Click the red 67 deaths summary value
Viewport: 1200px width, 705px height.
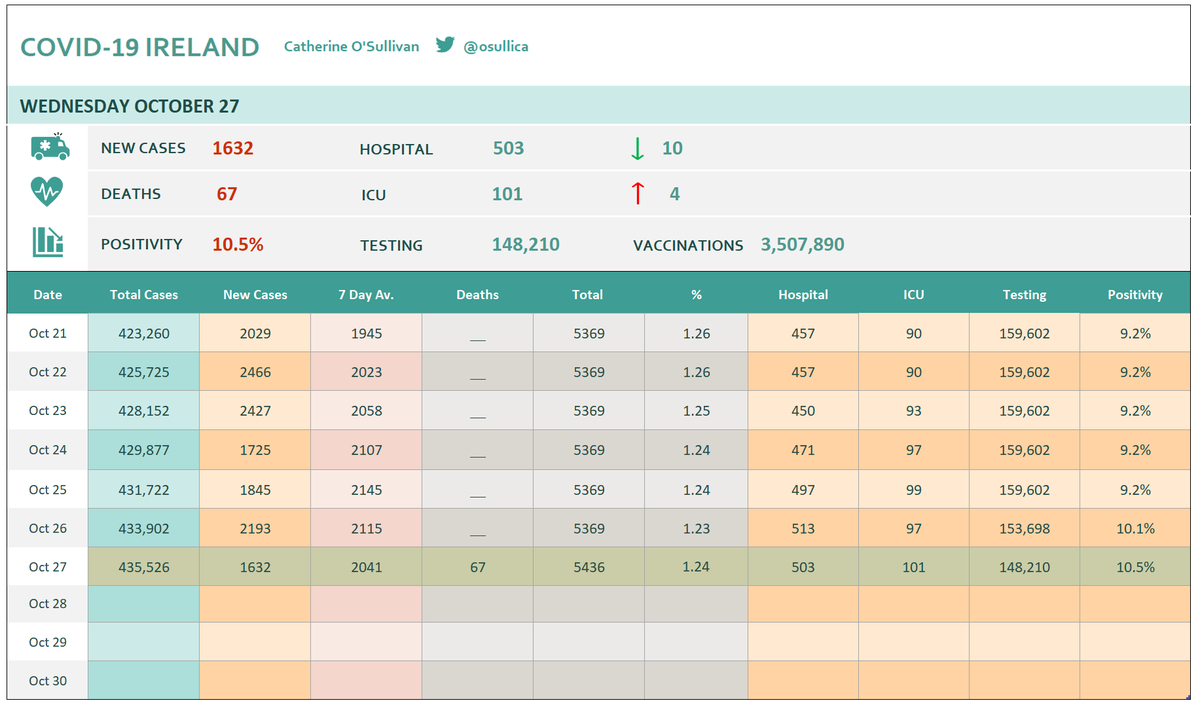coord(227,194)
